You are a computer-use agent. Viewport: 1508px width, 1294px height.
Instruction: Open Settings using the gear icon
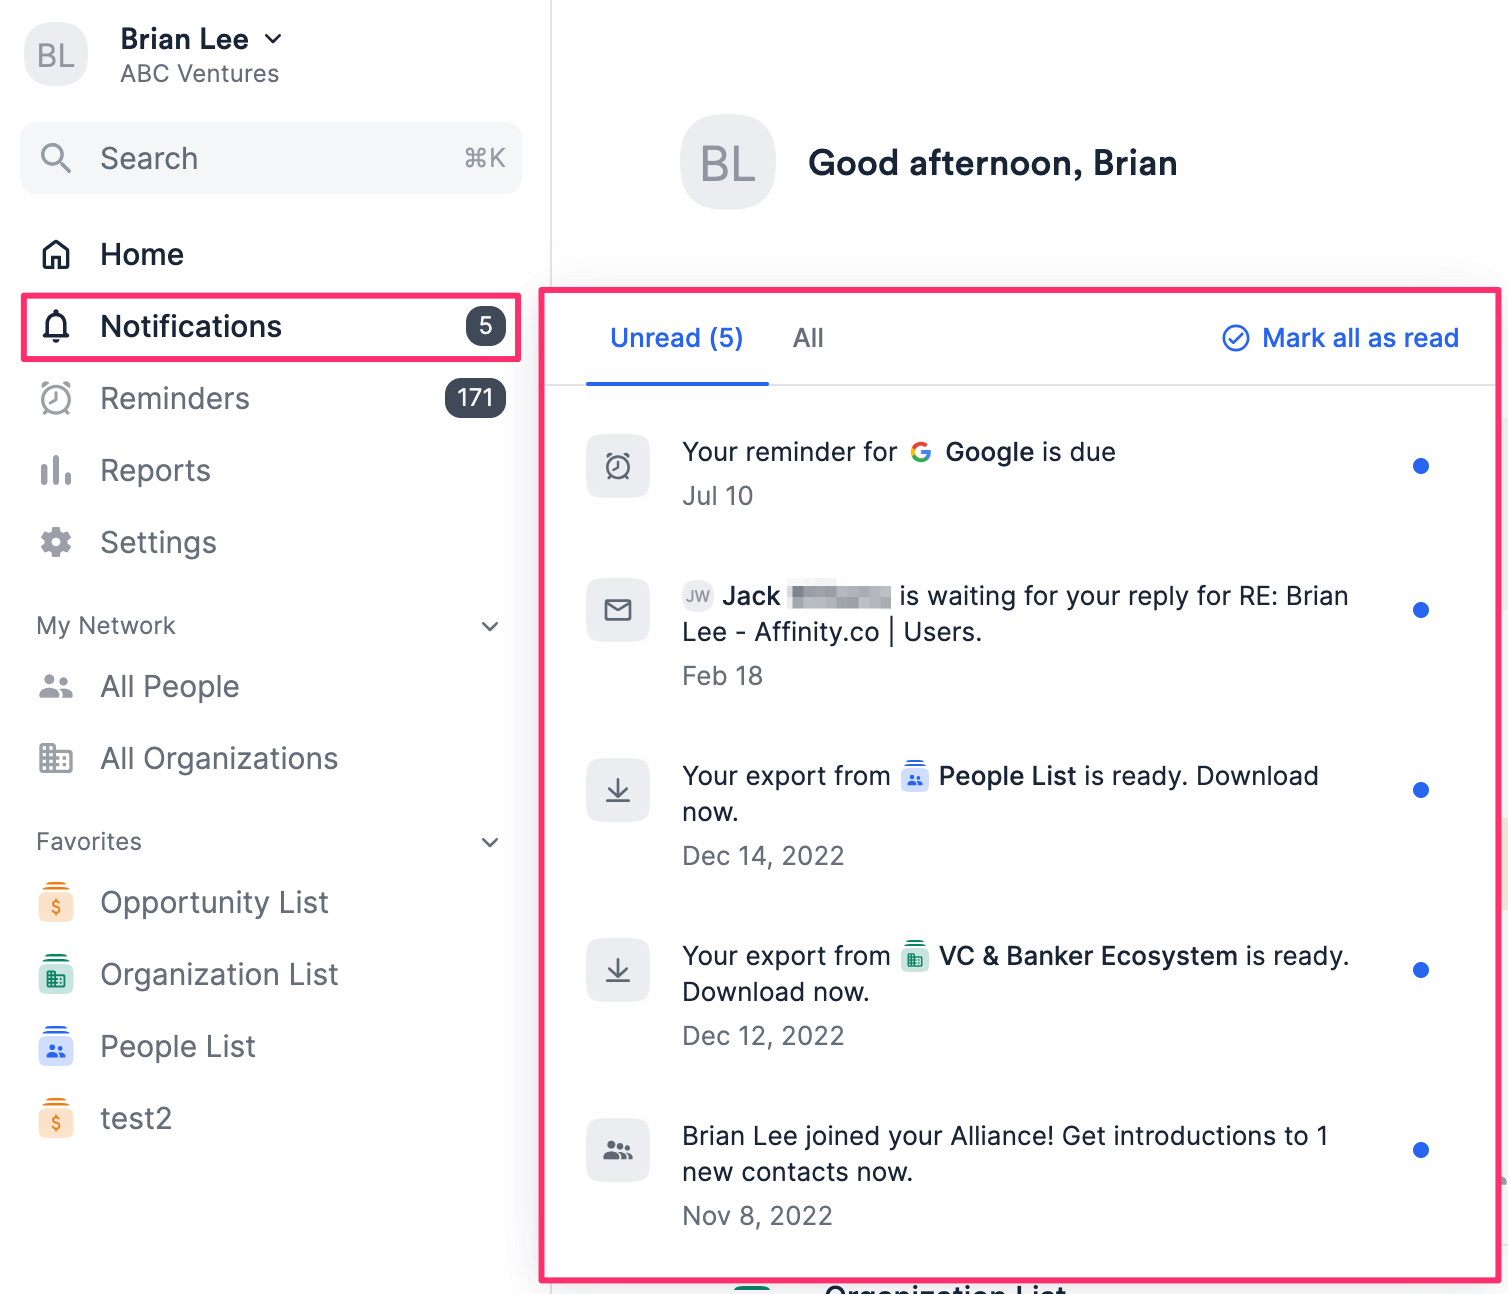pyautogui.click(x=56, y=542)
